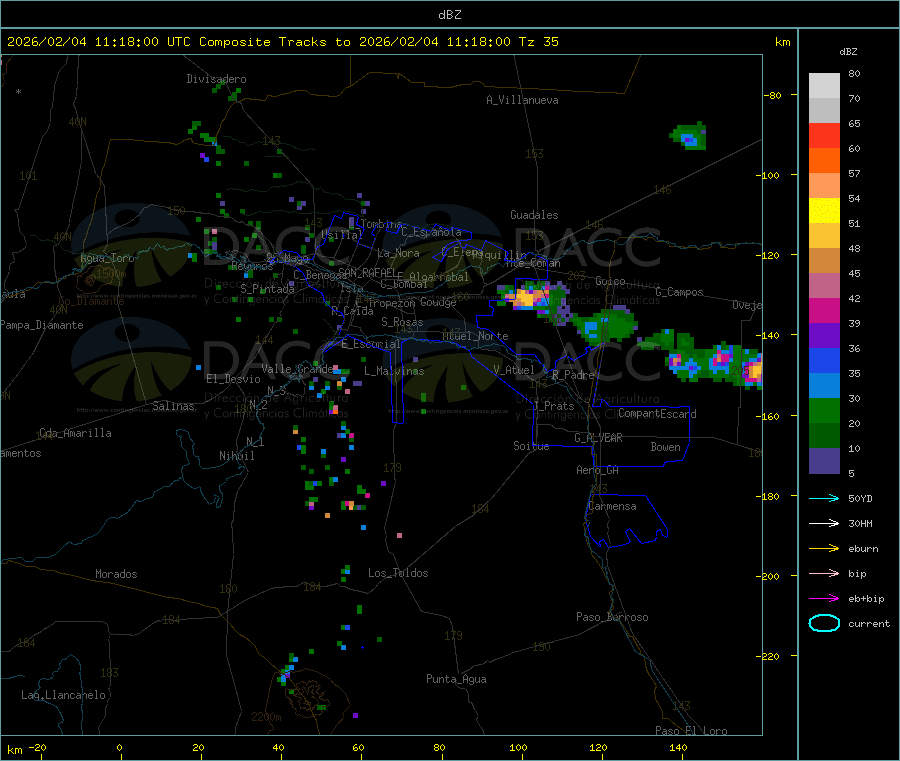The image size is (900, 761).
Task: Click the yellow eburn arrow legend icon
Action: coord(824,548)
